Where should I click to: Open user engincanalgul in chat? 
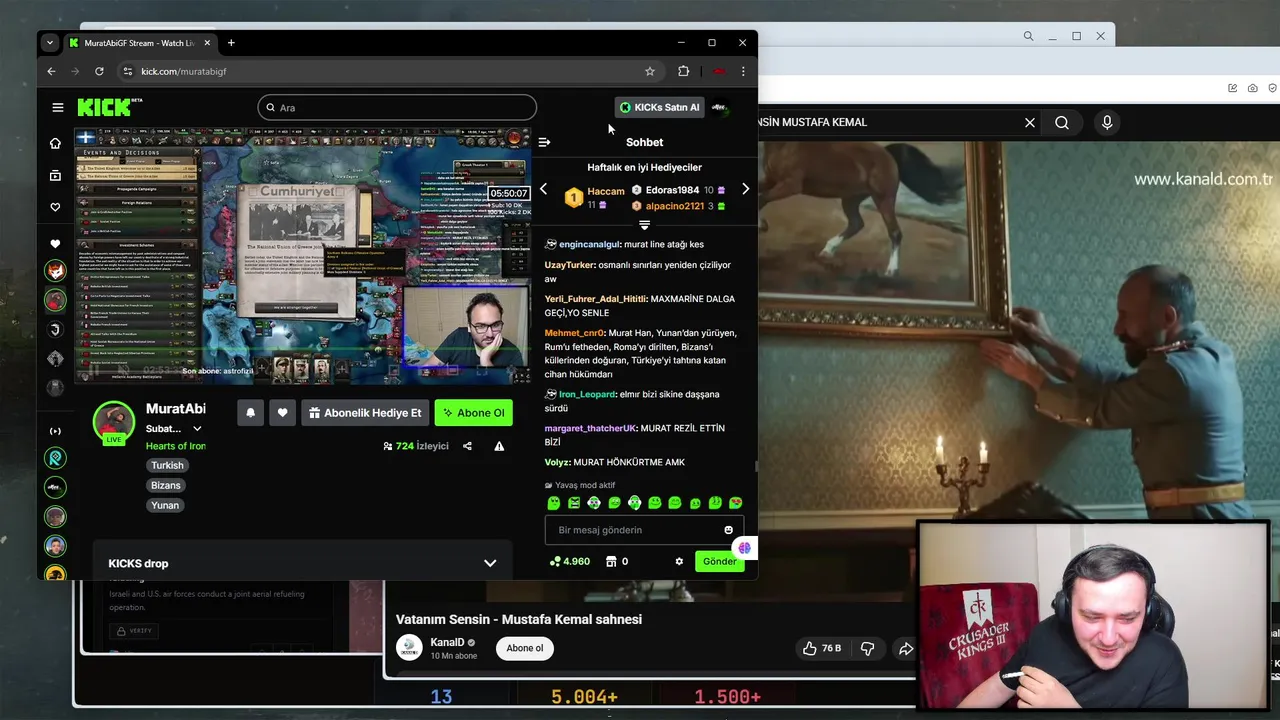coord(590,244)
